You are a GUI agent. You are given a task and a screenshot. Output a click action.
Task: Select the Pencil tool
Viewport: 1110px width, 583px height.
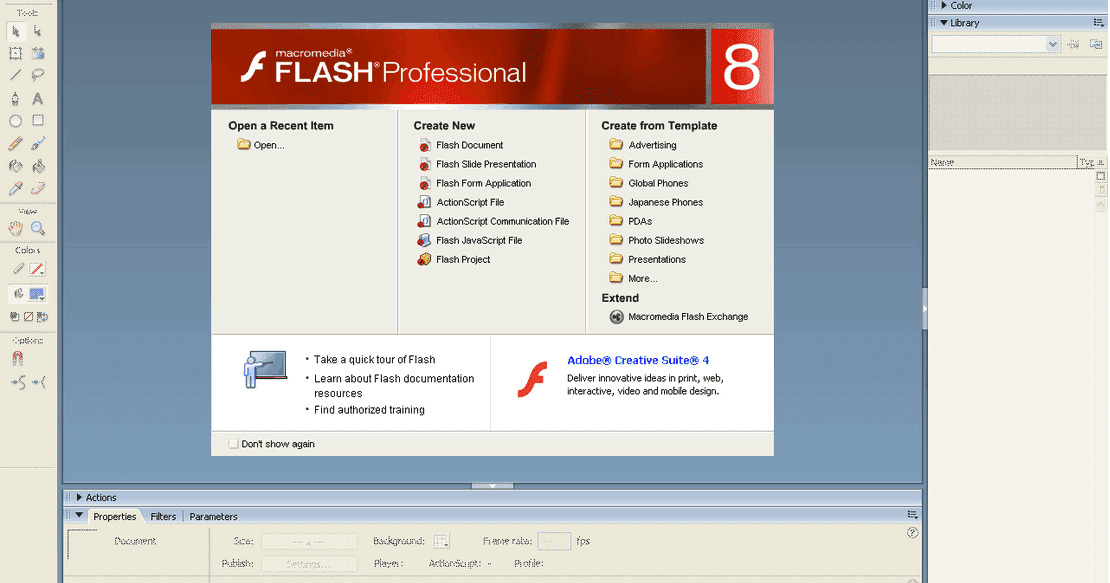pyautogui.click(x=16, y=144)
